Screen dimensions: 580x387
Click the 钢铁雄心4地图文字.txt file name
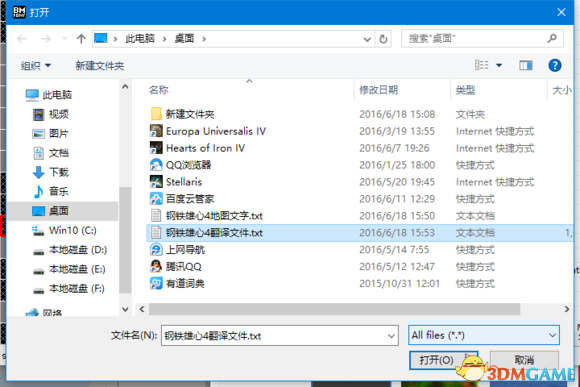click(x=214, y=216)
